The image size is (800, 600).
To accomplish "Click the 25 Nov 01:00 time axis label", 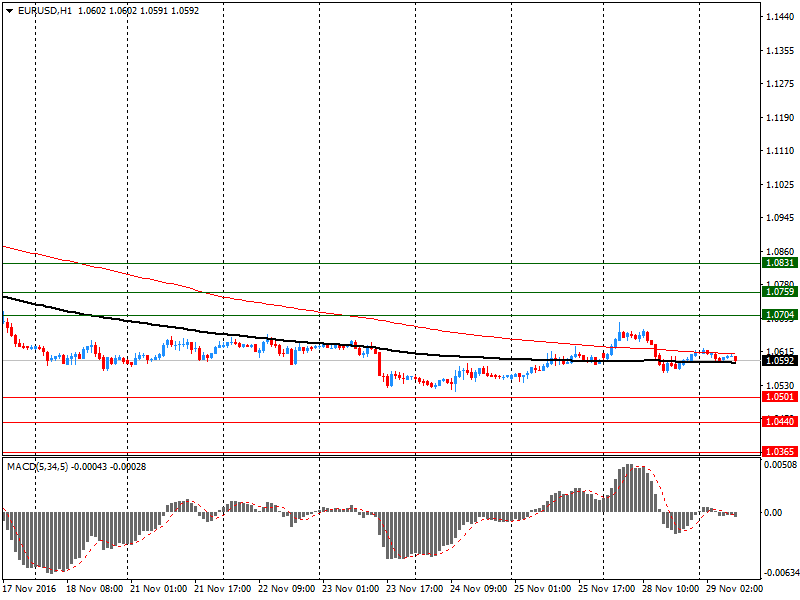I will coord(541,589).
